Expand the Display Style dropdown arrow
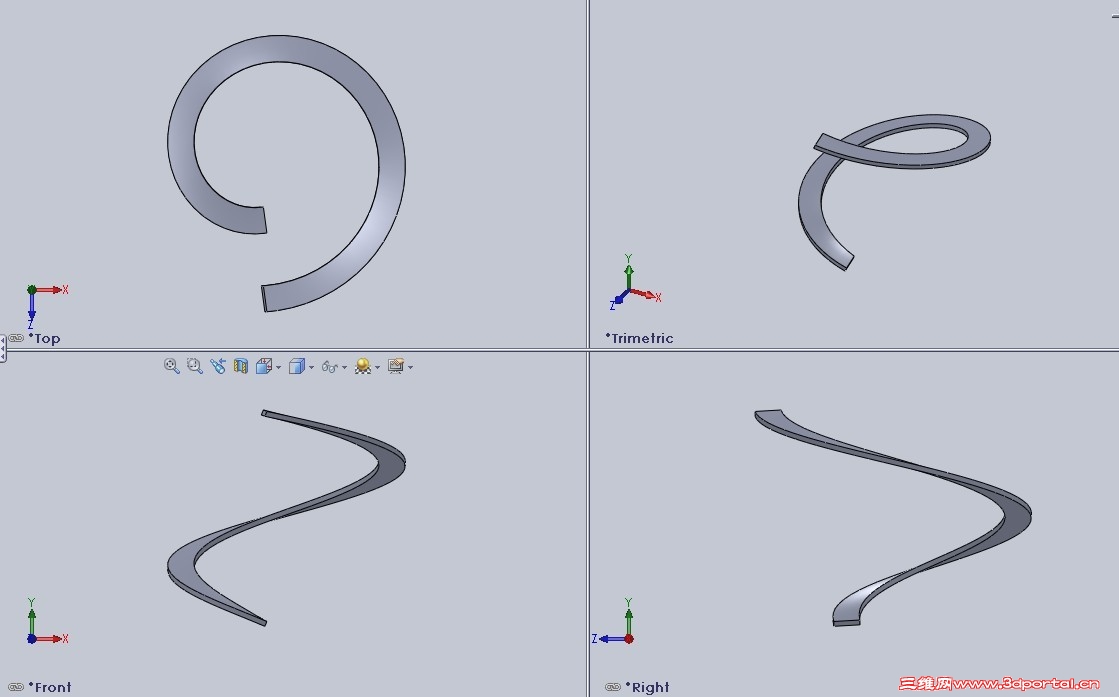The width and height of the screenshot is (1119, 697). coord(311,367)
